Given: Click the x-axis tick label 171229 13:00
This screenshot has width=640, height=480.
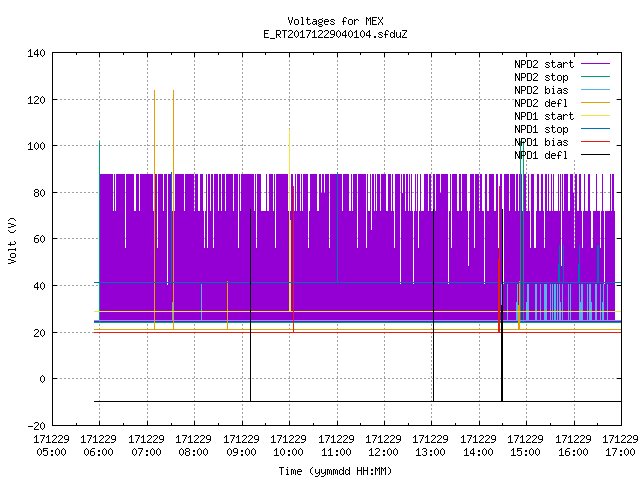Looking at the screenshot, I should point(431,446).
